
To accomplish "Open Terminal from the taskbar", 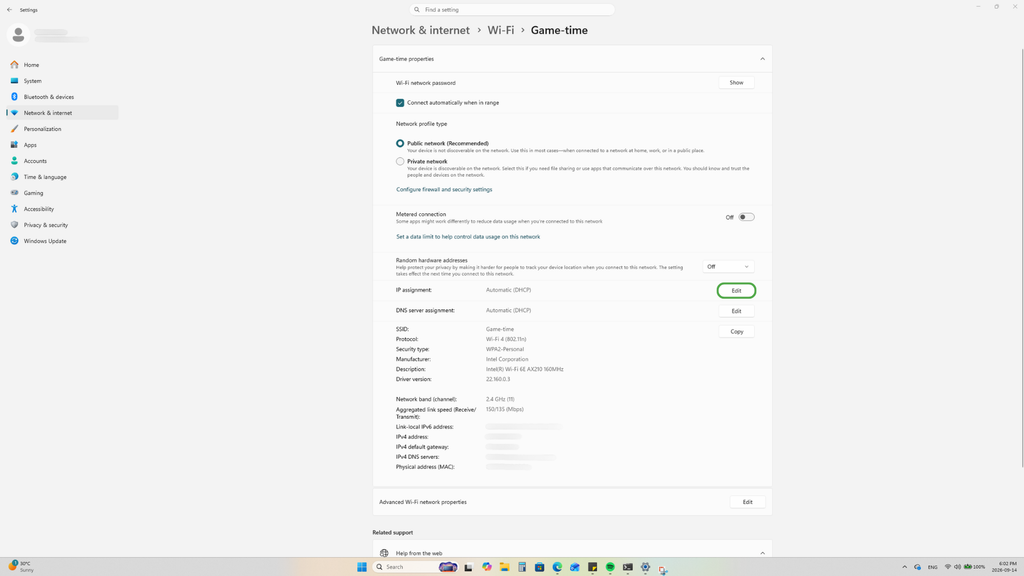I will point(628,567).
